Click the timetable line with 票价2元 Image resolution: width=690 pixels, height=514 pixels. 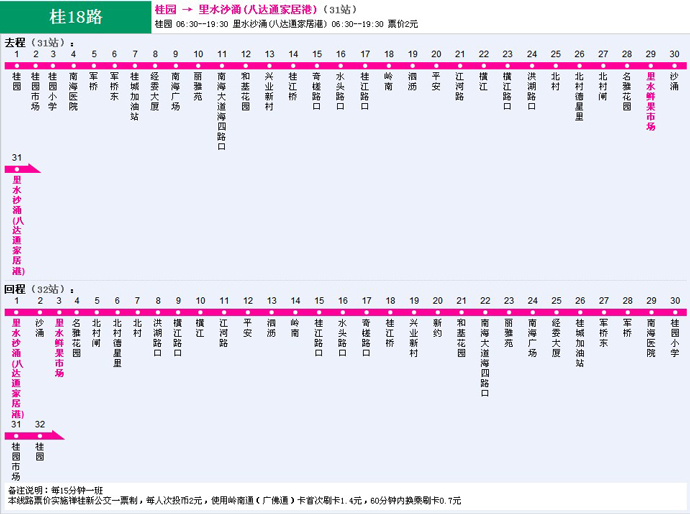[286, 24]
